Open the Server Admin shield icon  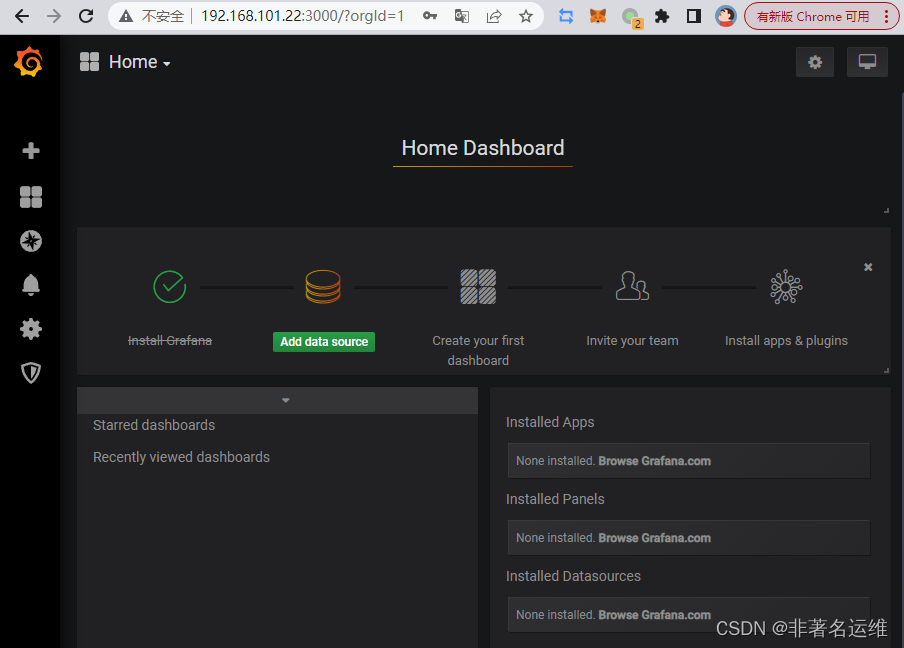point(31,373)
